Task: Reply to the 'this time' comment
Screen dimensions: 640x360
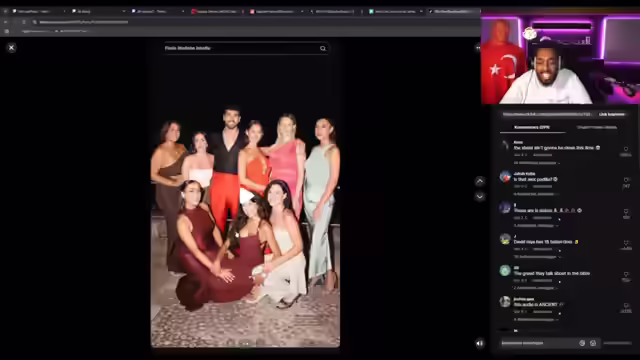Action: [542, 155]
